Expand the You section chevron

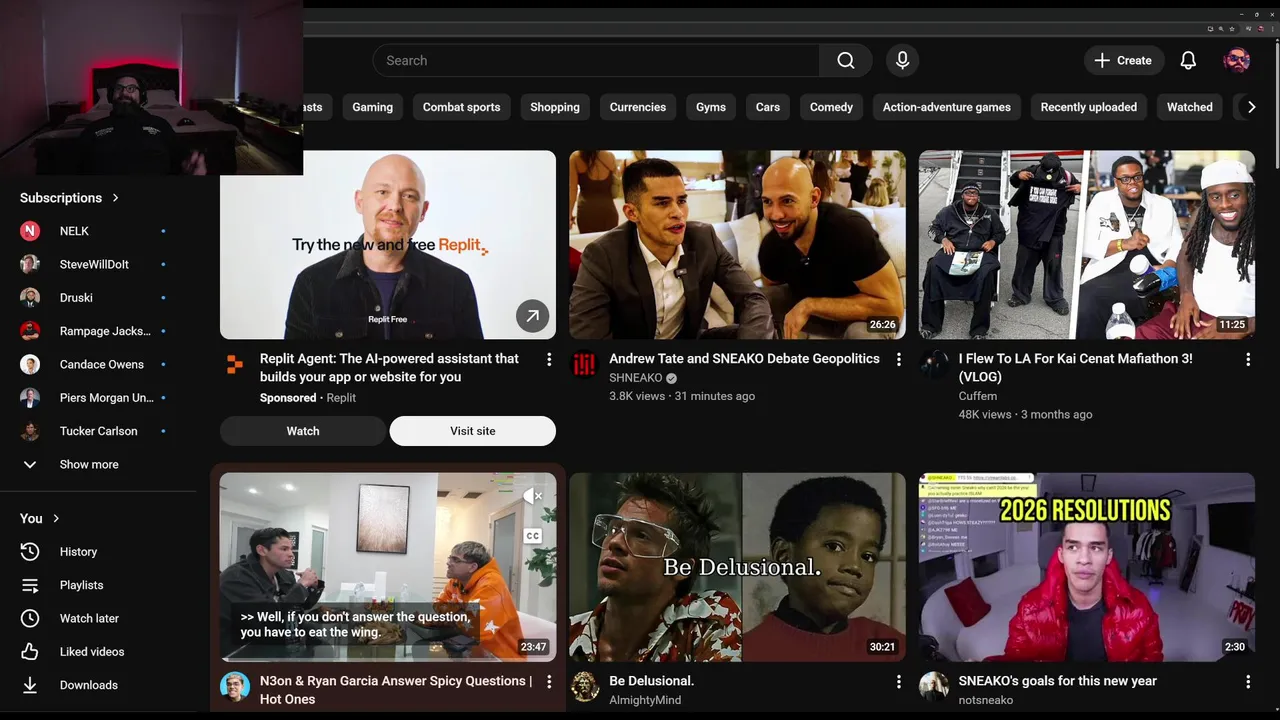tap(56, 518)
